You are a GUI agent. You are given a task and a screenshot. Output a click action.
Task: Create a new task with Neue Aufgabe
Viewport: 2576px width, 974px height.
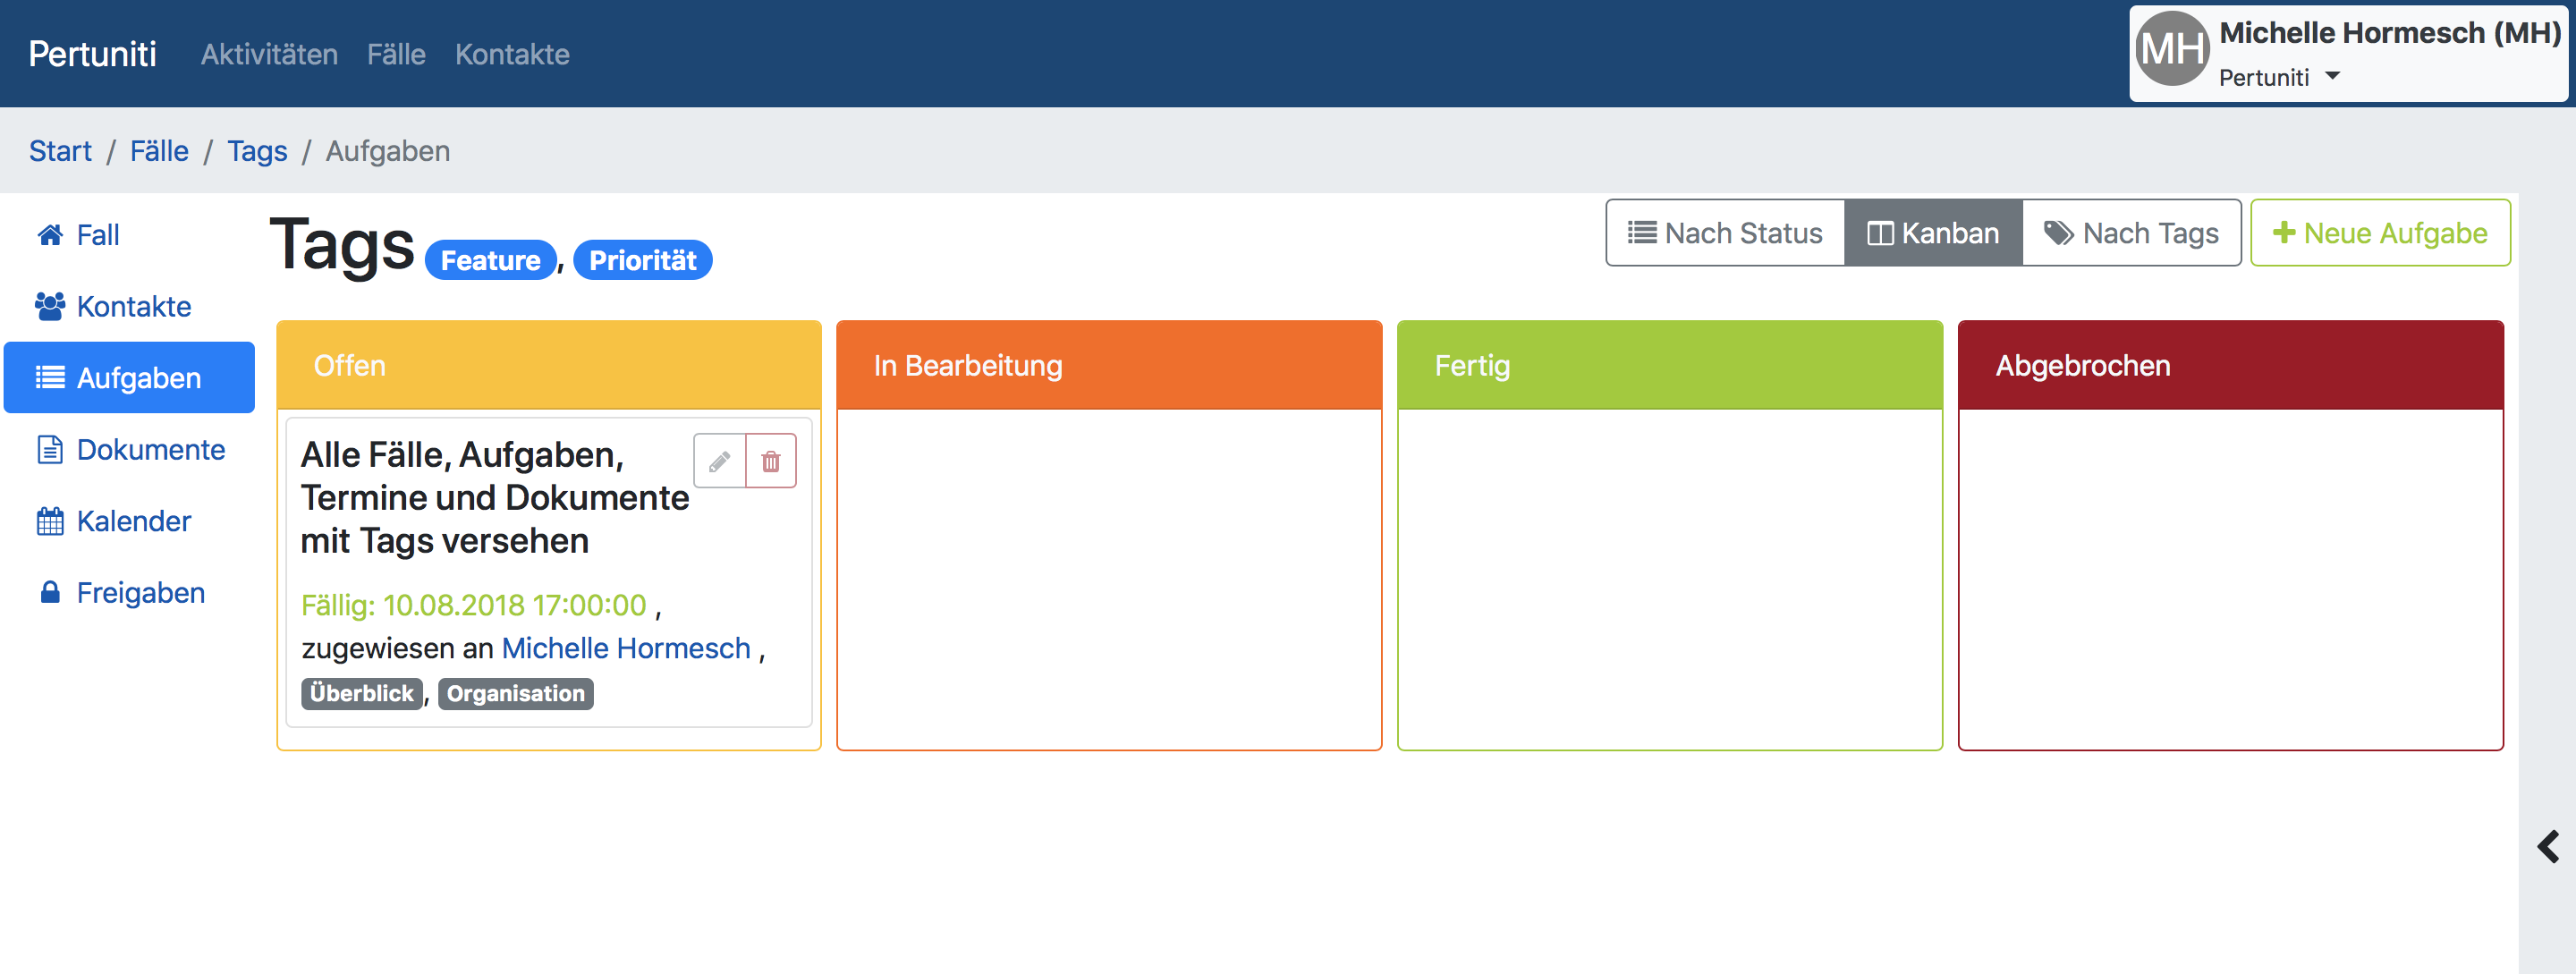[x=2380, y=233]
